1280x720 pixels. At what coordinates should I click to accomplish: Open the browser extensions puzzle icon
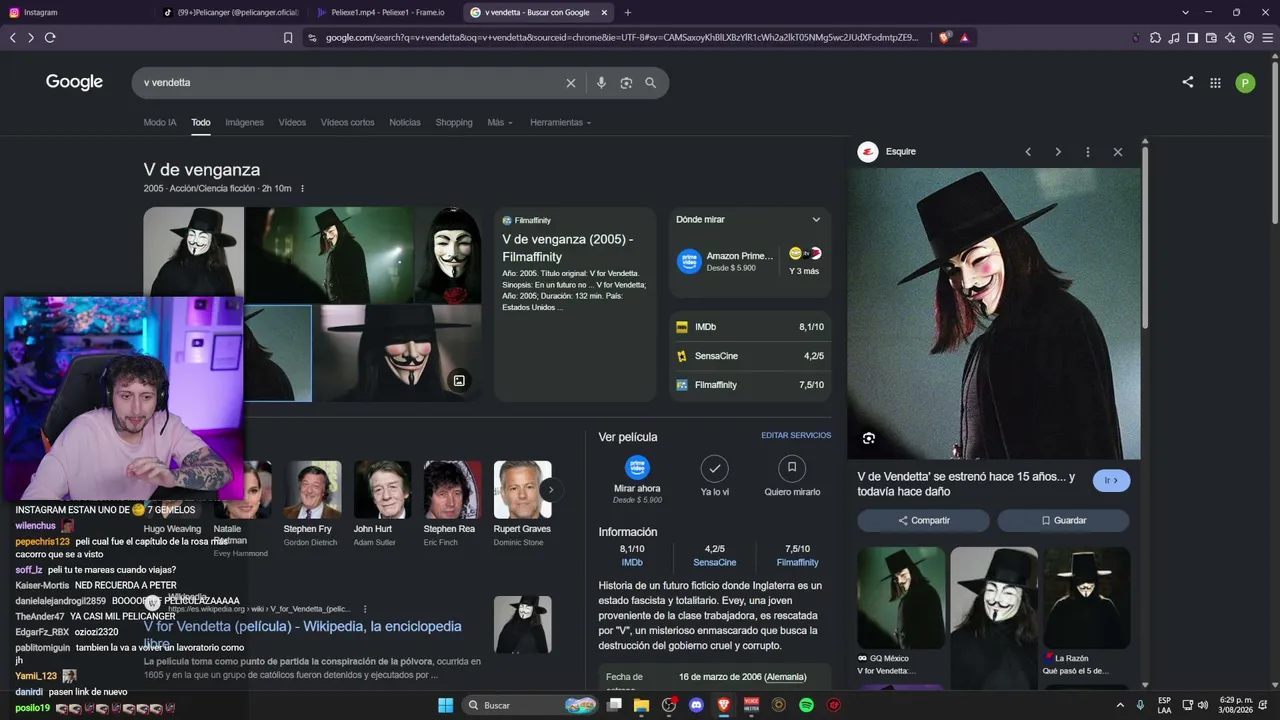pyautogui.click(x=1156, y=38)
